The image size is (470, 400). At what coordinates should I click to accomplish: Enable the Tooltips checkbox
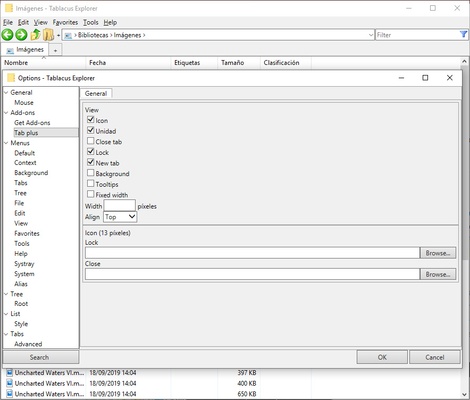(x=90, y=183)
